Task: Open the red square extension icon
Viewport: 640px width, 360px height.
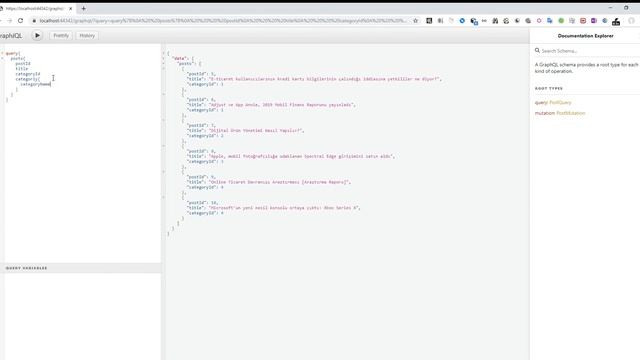Action: [583, 20]
